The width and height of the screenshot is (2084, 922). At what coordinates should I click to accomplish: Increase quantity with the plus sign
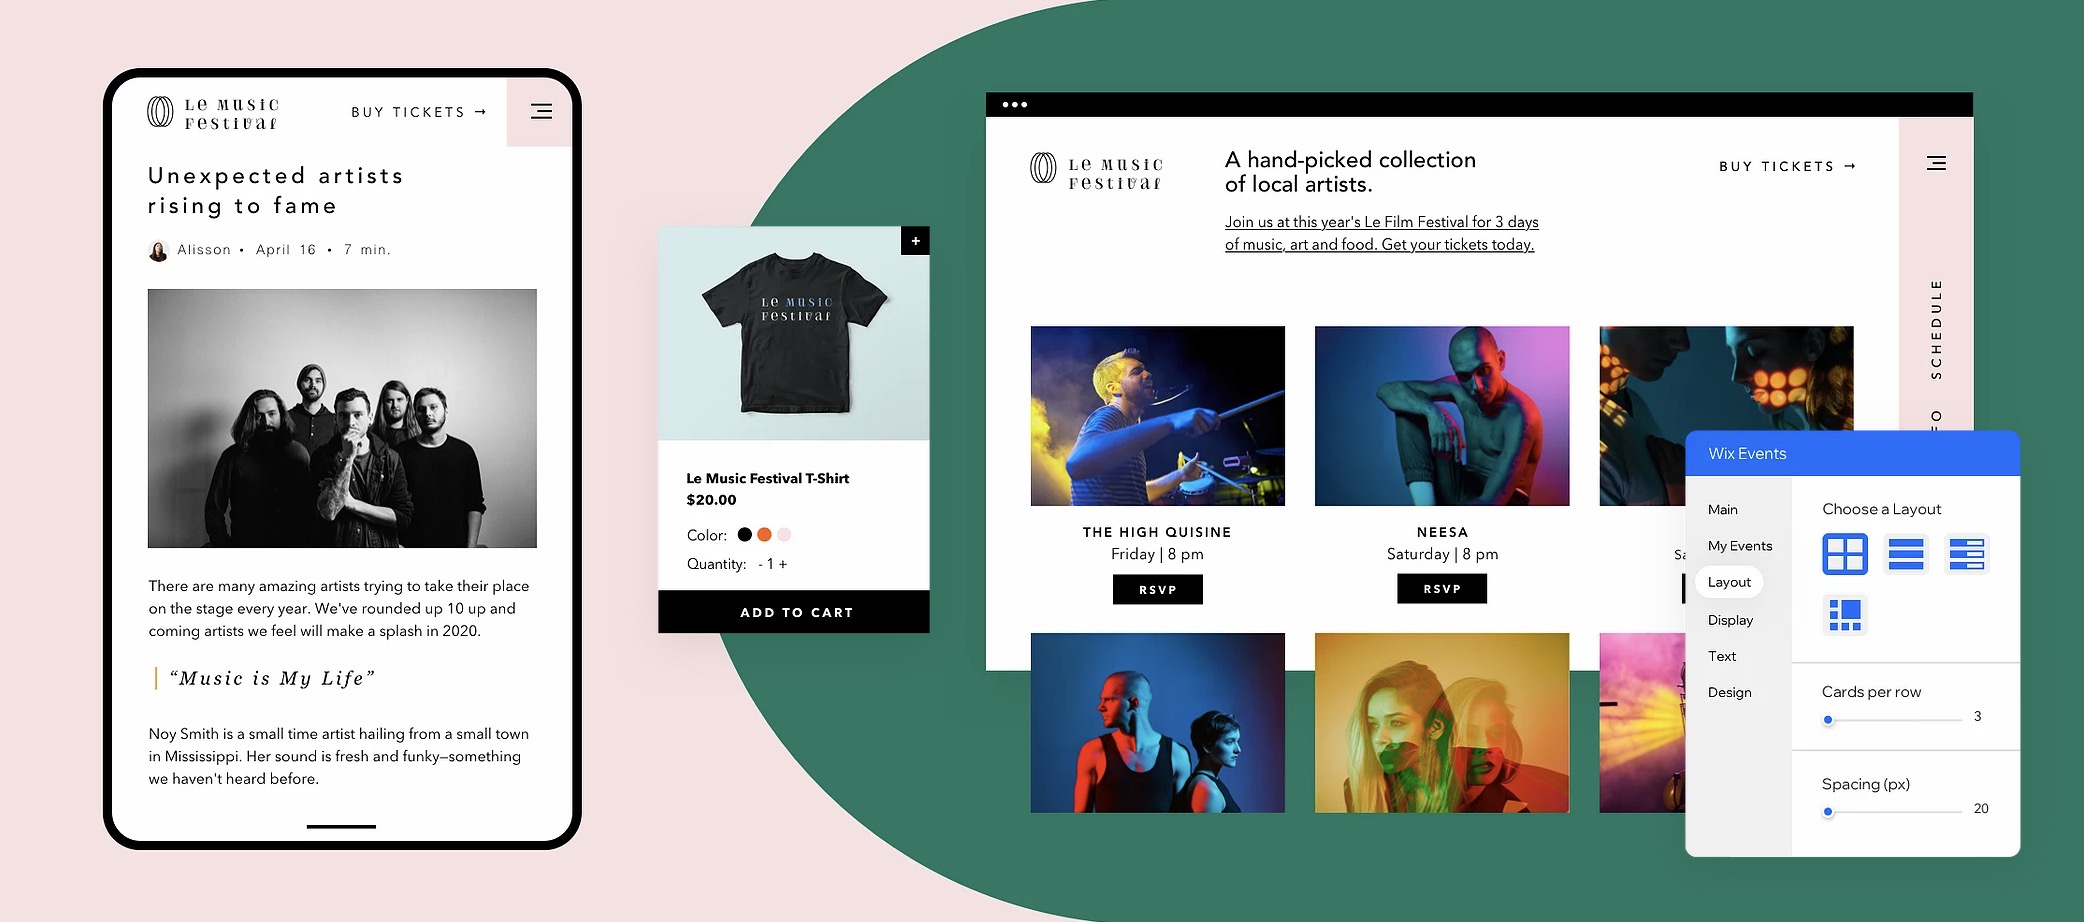pos(783,564)
